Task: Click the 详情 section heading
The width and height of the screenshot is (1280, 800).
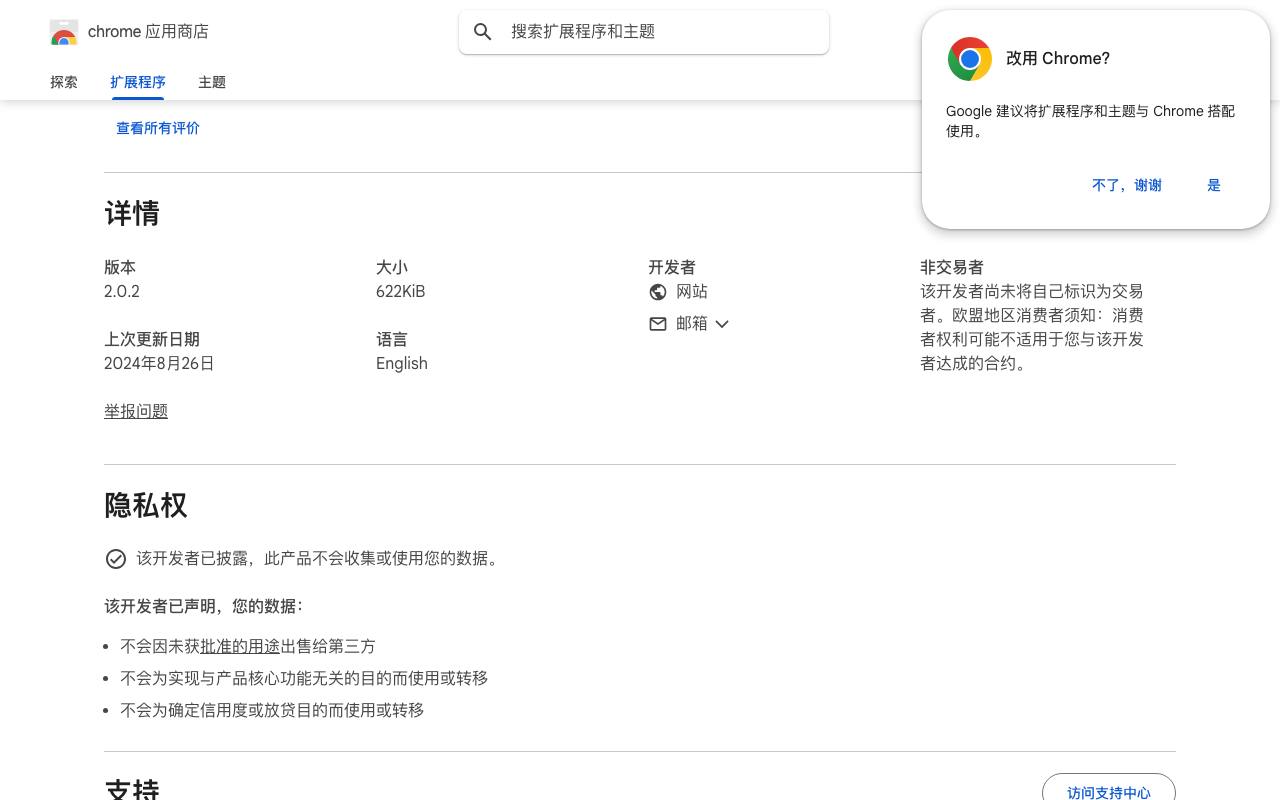Action: coord(132,213)
